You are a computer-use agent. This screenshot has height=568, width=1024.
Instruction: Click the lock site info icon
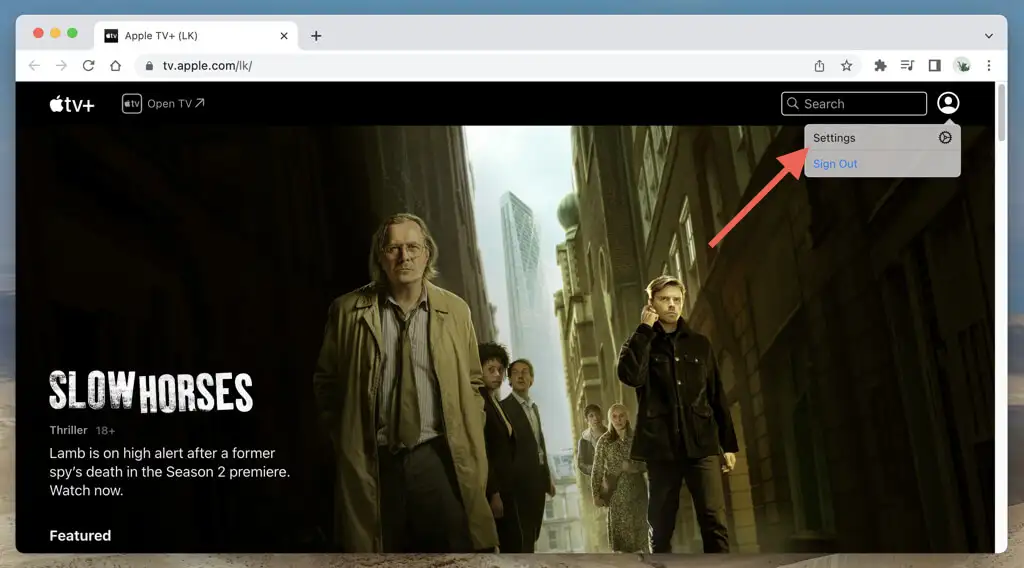tap(149, 65)
